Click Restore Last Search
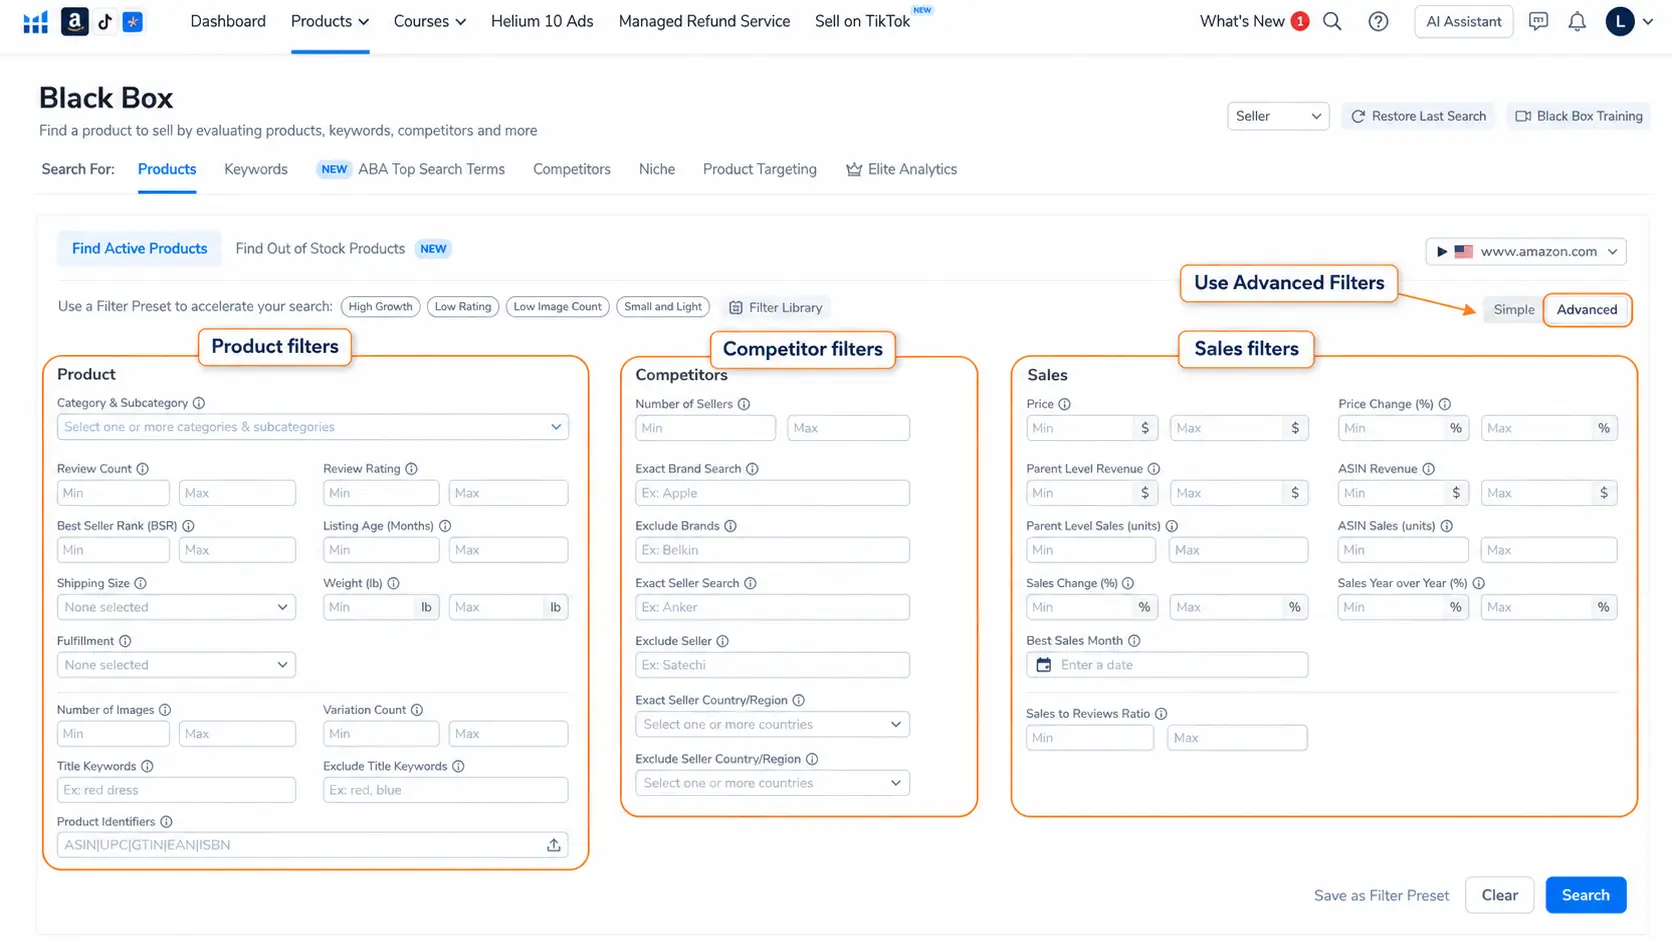Image resolution: width=1672 pixels, height=941 pixels. (1418, 116)
